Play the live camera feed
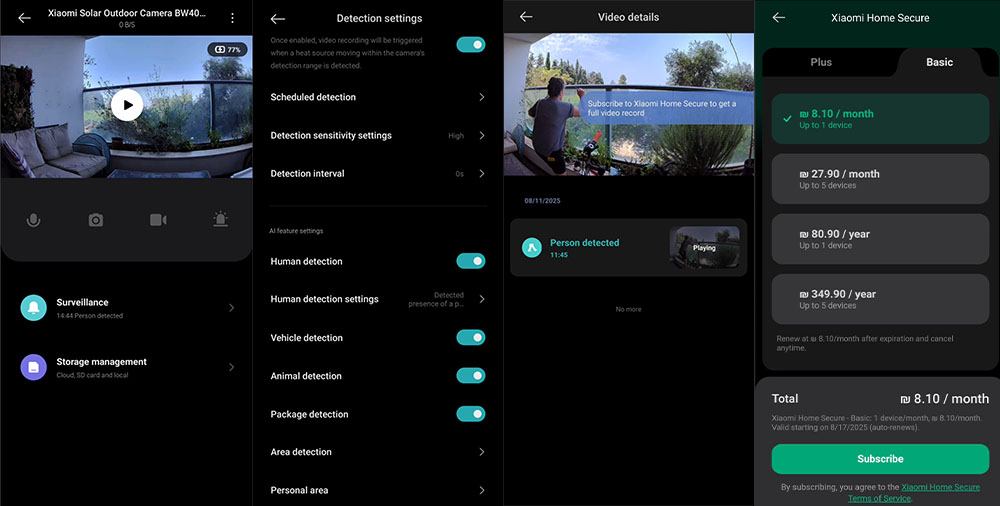The height and width of the screenshot is (506, 1000). (x=127, y=105)
